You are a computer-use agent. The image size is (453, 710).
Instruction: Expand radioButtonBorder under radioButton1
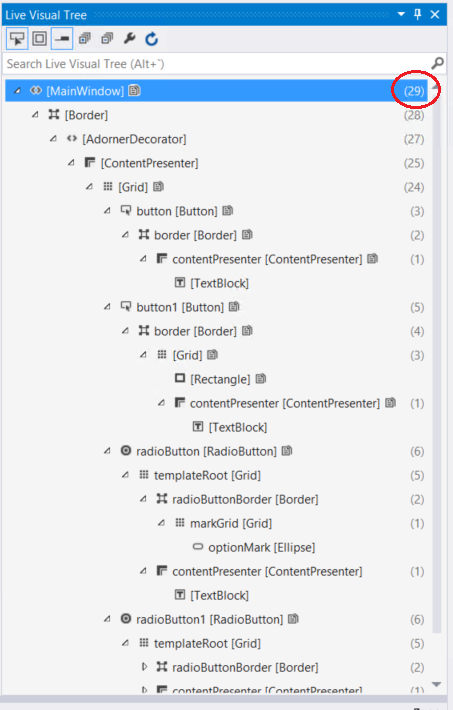[144, 667]
